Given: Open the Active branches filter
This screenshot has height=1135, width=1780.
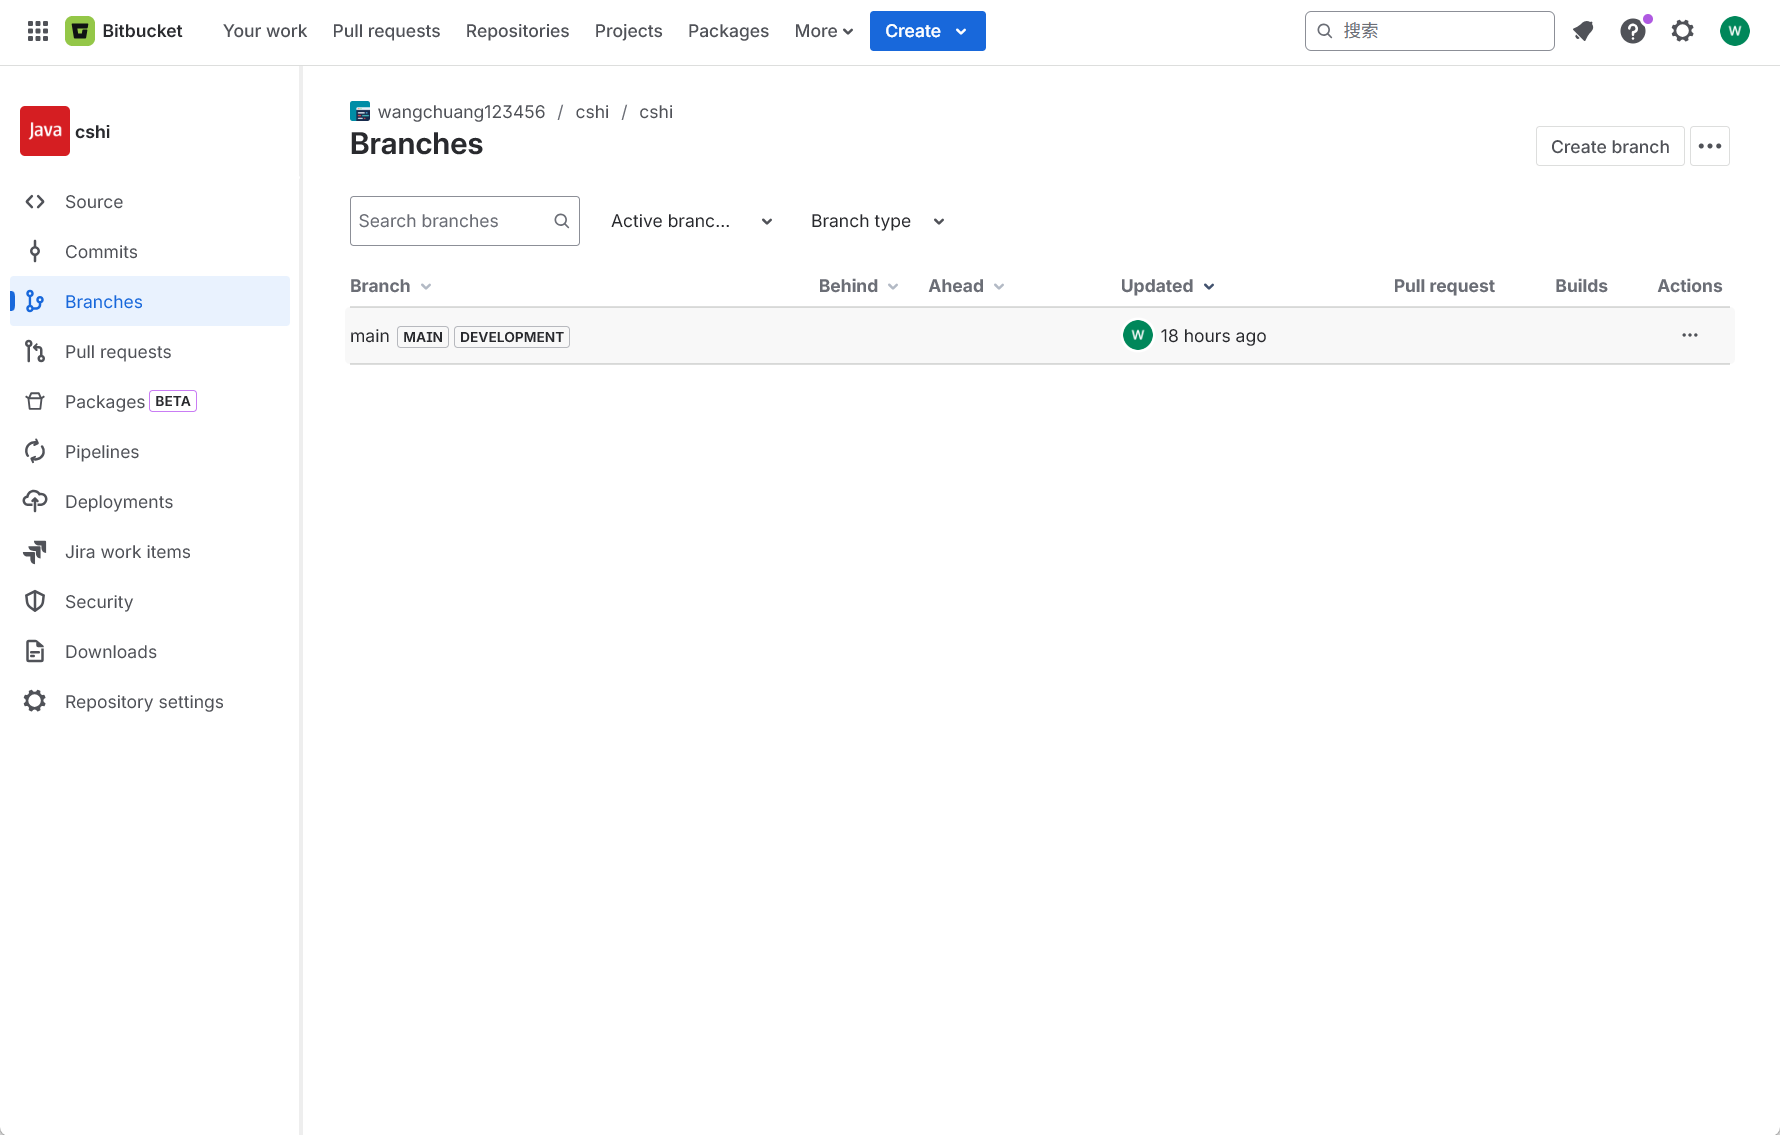Looking at the screenshot, I should click(690, 221).
